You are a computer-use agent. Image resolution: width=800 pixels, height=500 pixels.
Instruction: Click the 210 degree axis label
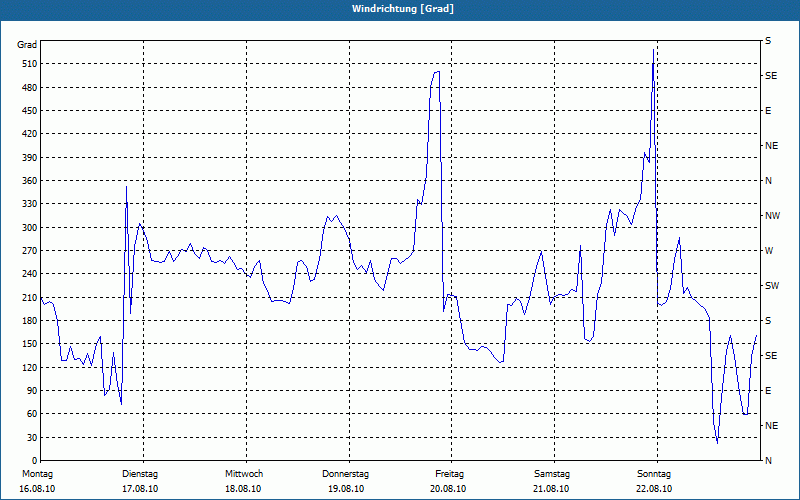pyautogui.click(x=30, y=297)
